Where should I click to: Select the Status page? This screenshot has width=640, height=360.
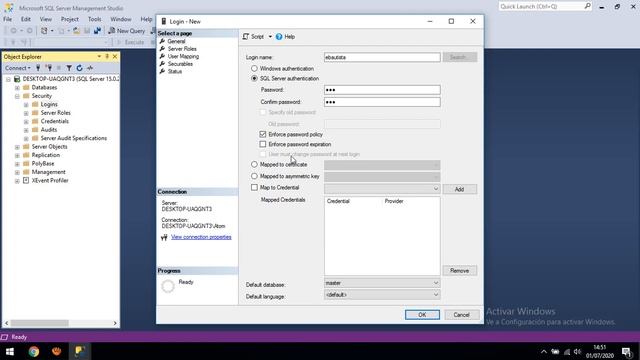click(x=175, y=71)
